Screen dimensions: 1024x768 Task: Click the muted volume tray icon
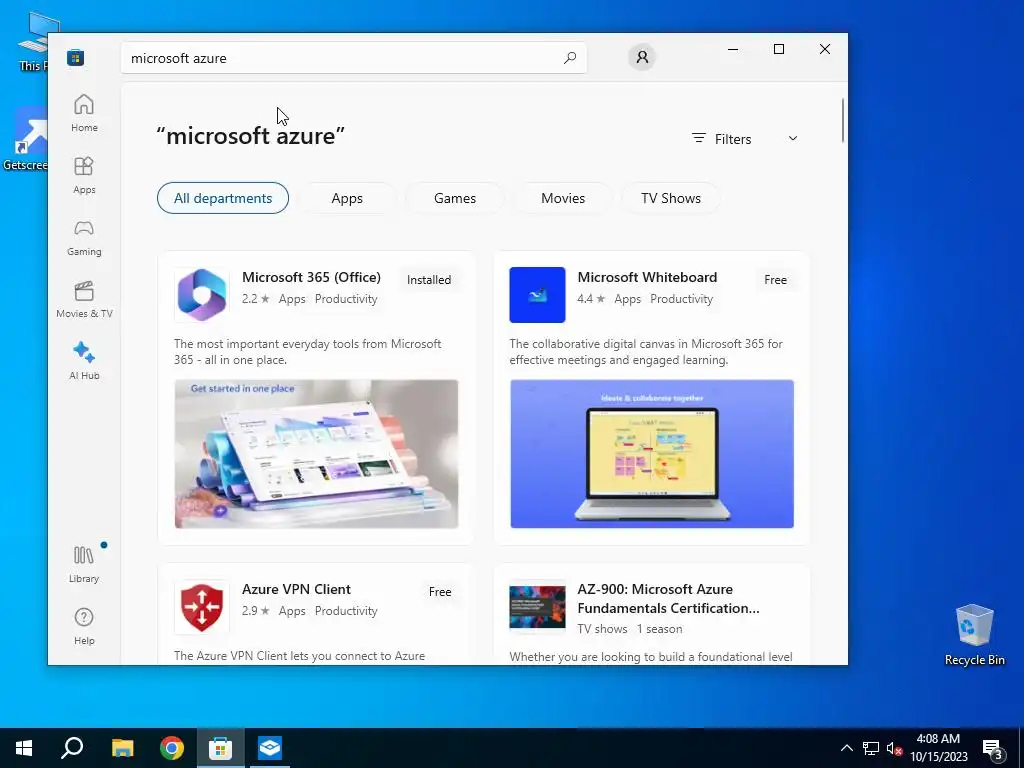click(894, 748)
